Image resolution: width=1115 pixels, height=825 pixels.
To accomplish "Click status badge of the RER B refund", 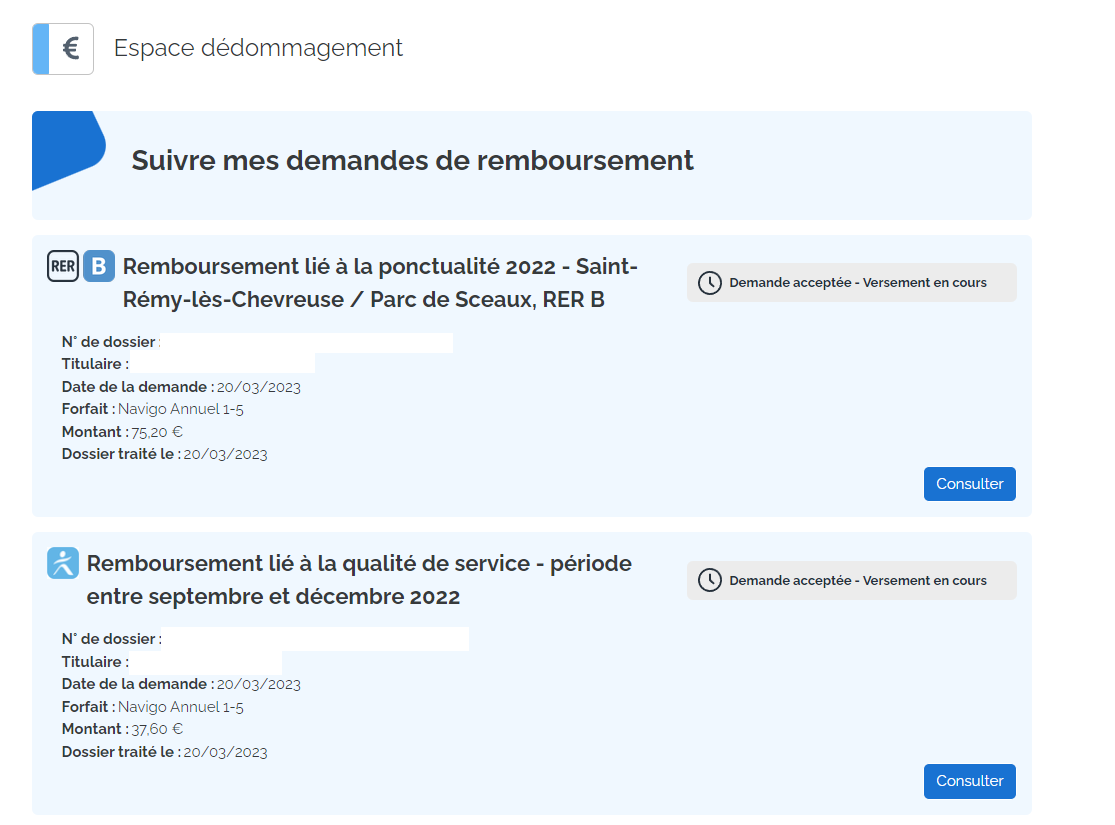I will (851, 282).
